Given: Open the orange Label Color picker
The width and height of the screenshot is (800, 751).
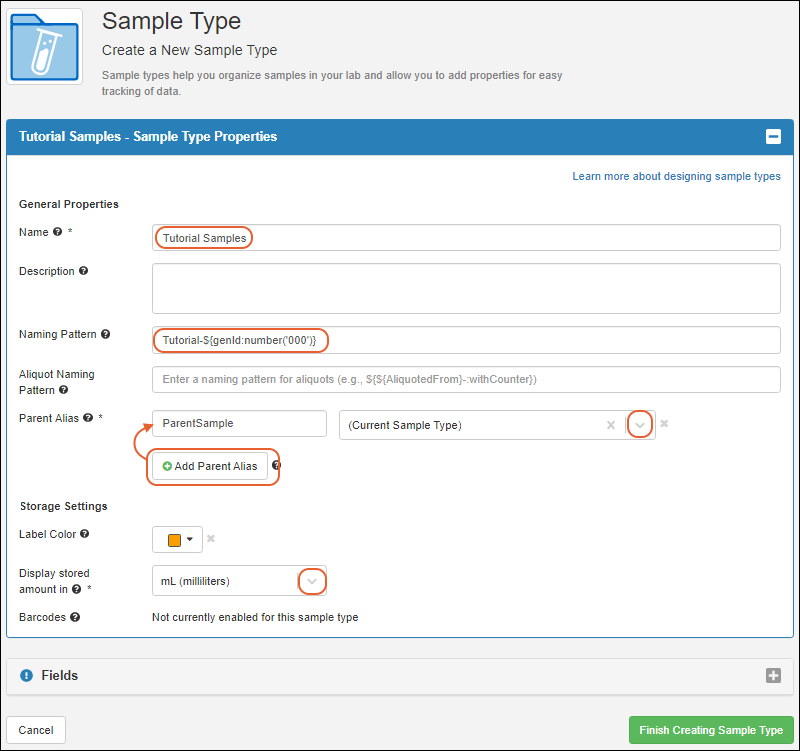Looking at the screenshot, I should pos(178,539).
